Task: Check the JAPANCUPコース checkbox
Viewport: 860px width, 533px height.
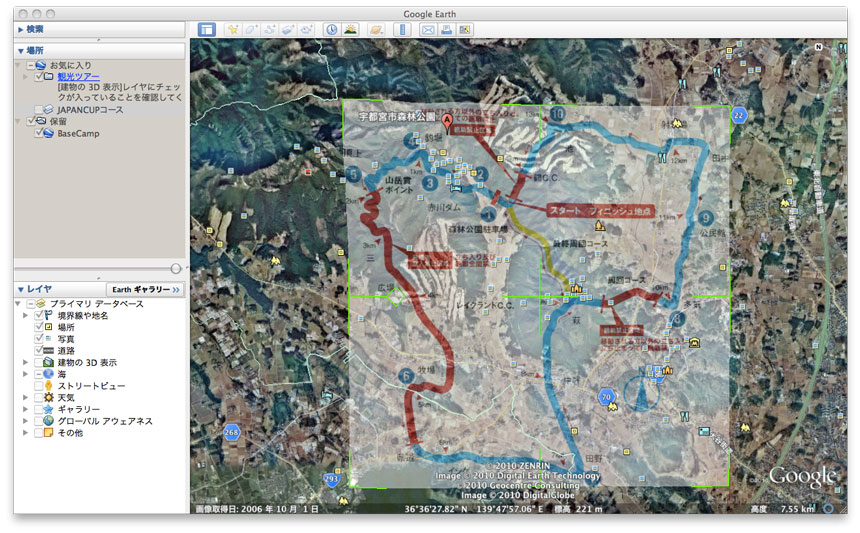Action: [39, 110]
